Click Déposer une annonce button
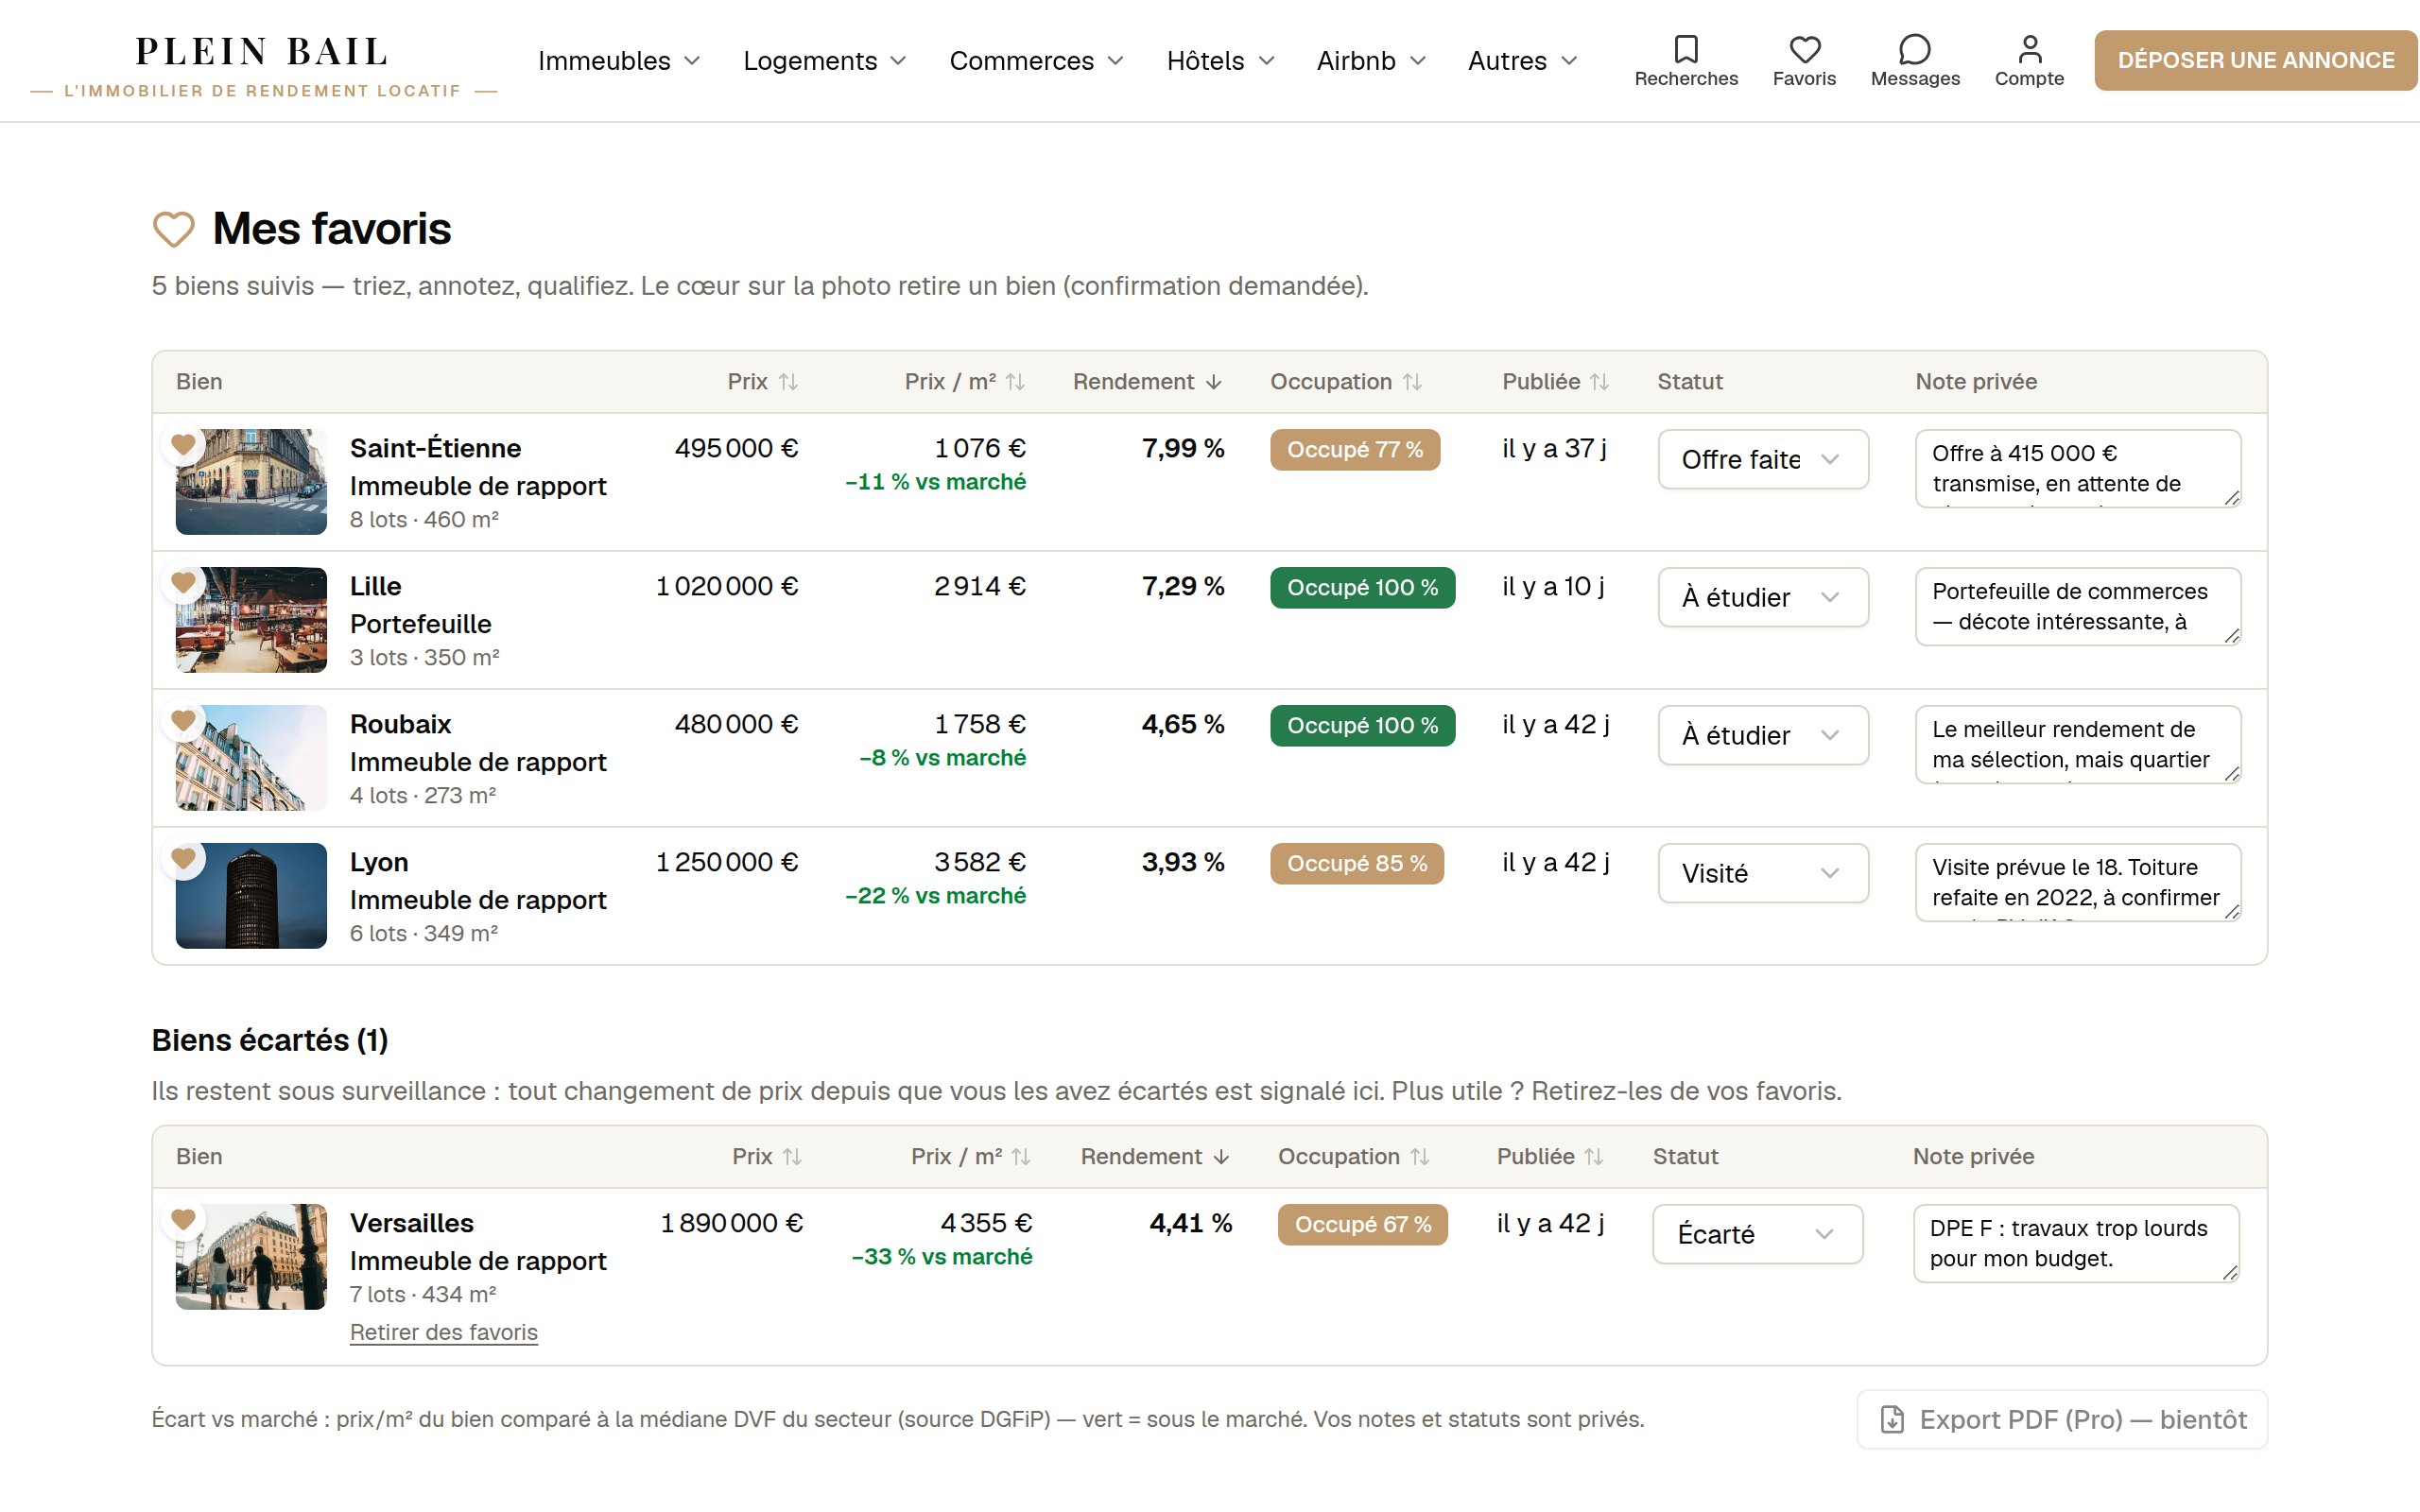 [x=2256, y=60]
